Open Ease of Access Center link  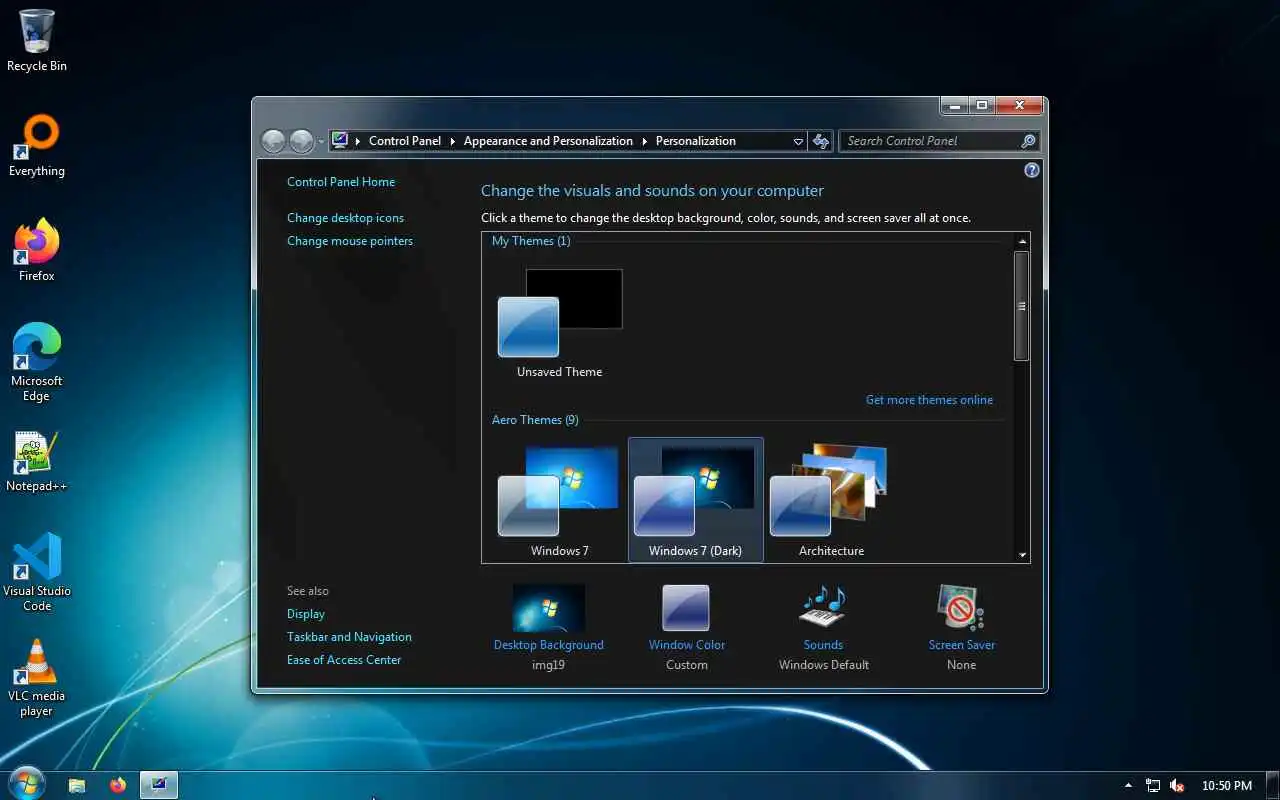[344, 660]
